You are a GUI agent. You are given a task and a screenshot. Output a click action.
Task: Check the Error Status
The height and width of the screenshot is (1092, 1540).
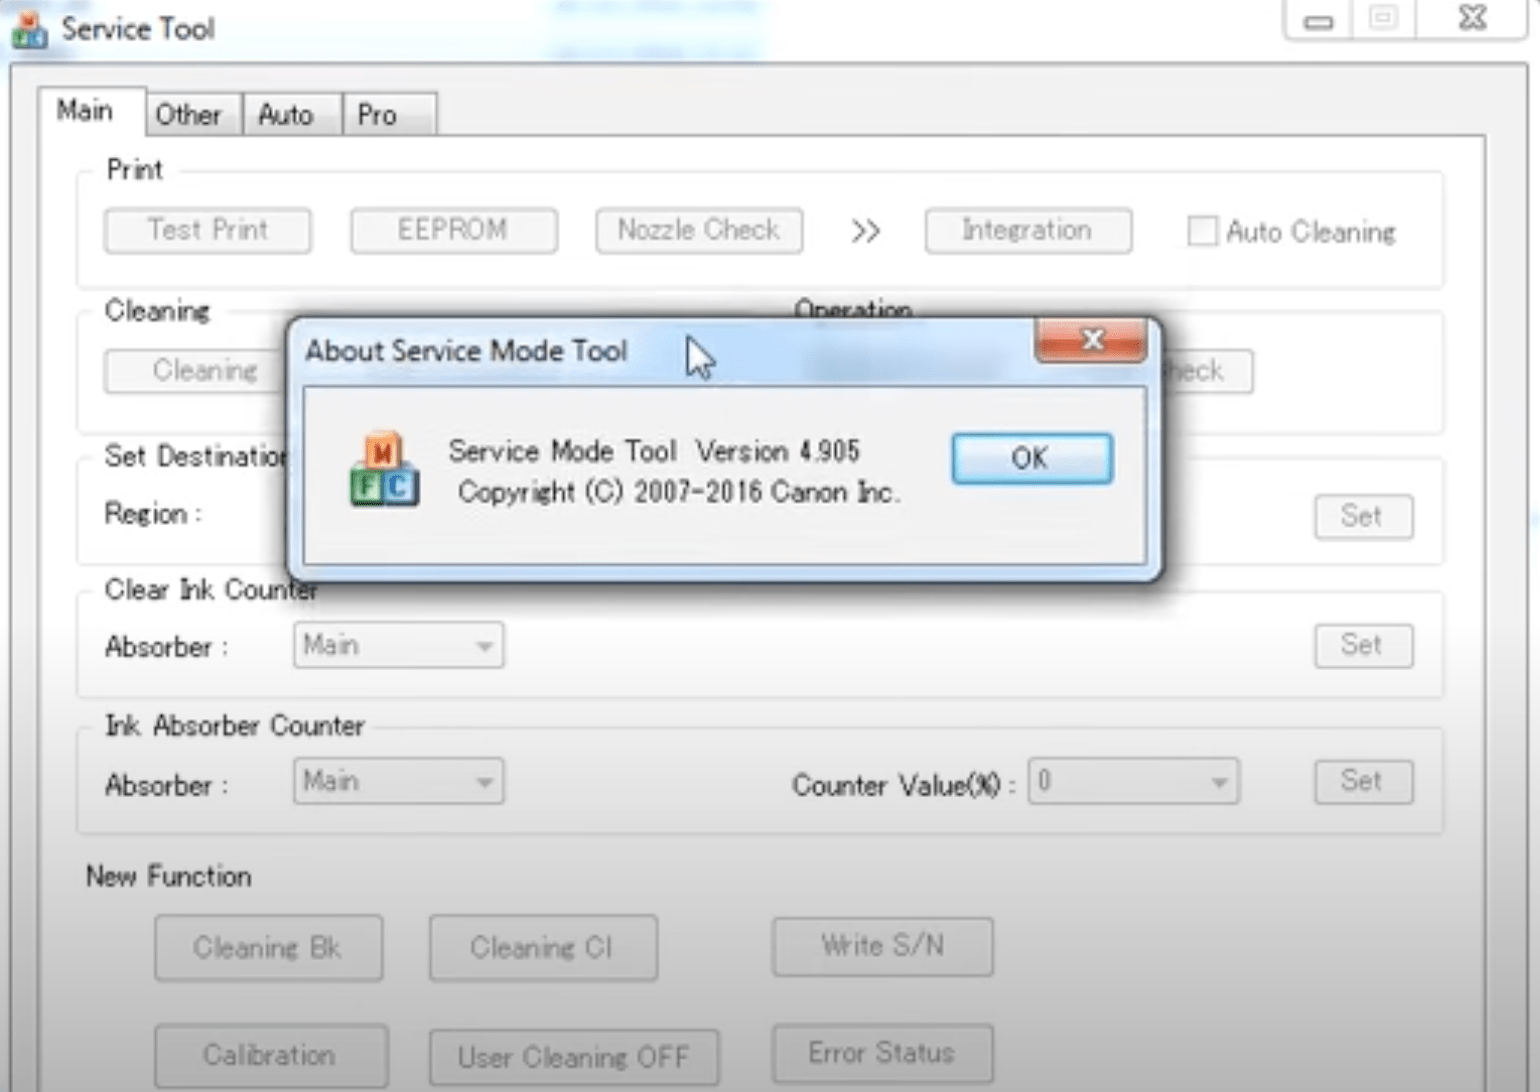coord(881,1053)
